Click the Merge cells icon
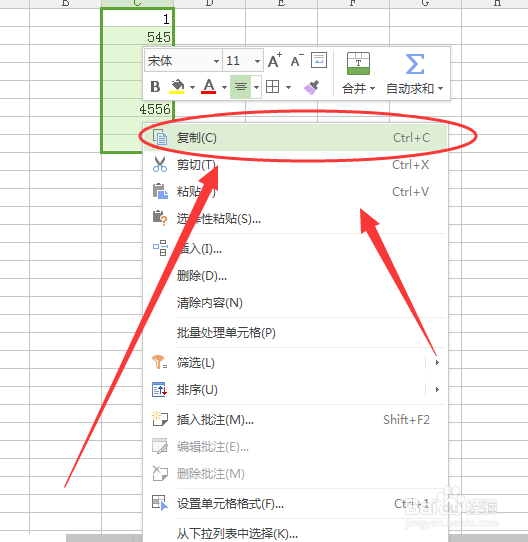528x542 pixels. (358, 63)
